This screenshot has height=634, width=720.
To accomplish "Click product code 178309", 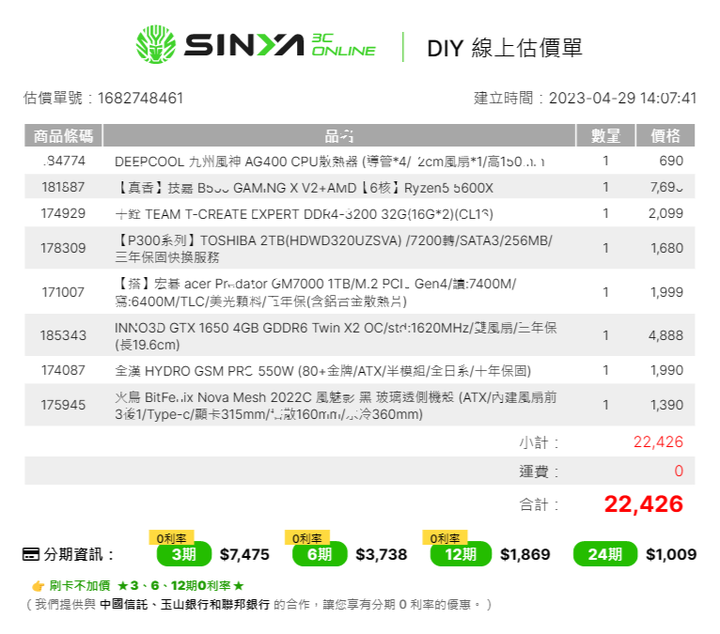I will 63,248.
